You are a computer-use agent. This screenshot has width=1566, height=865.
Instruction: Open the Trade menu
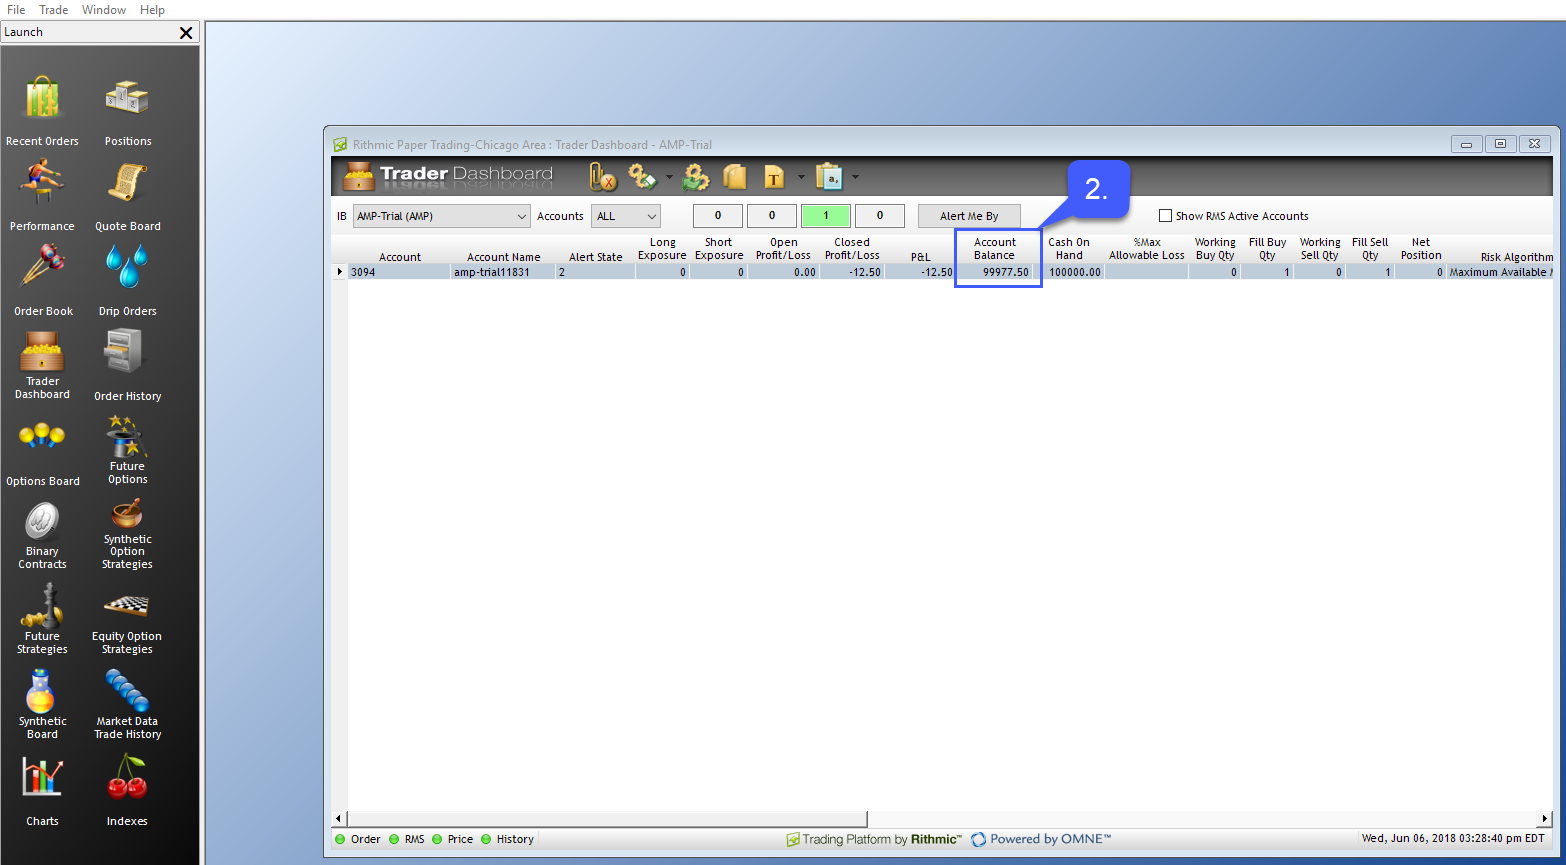[x=54, y=10]
